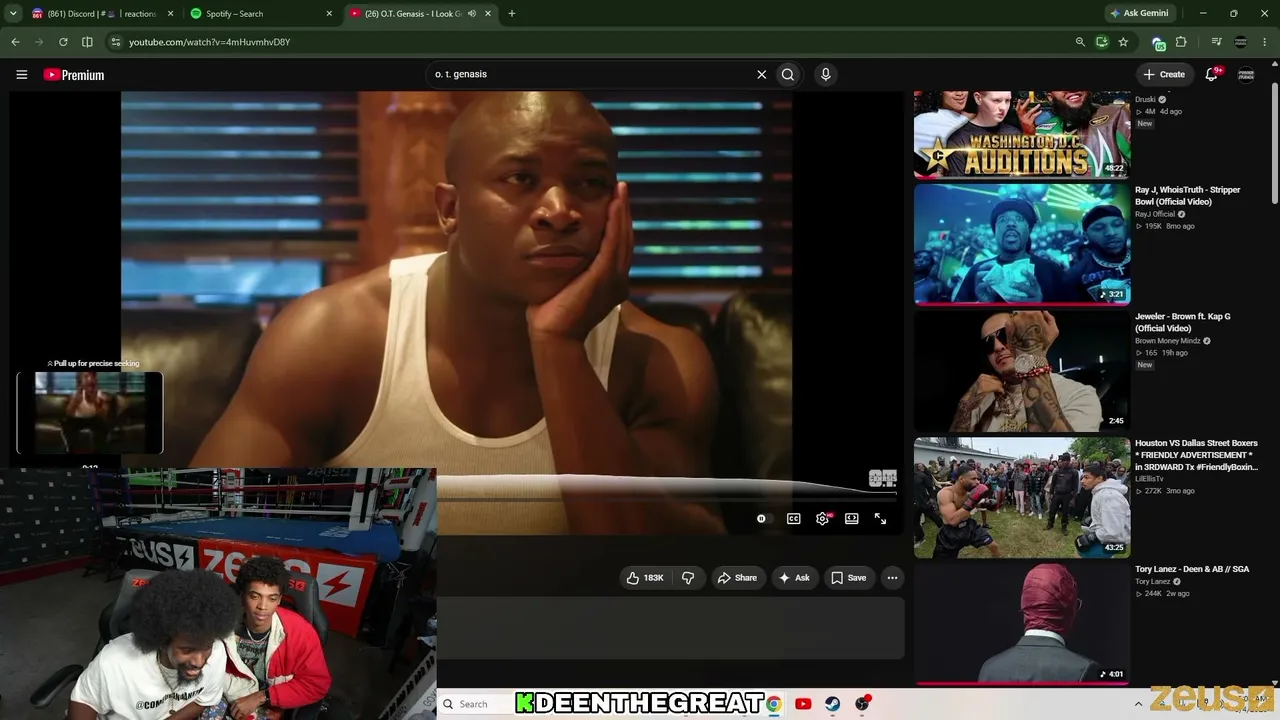Open the Chrome three-dot menu
1280x720 pixels.
pos(1266,42)
